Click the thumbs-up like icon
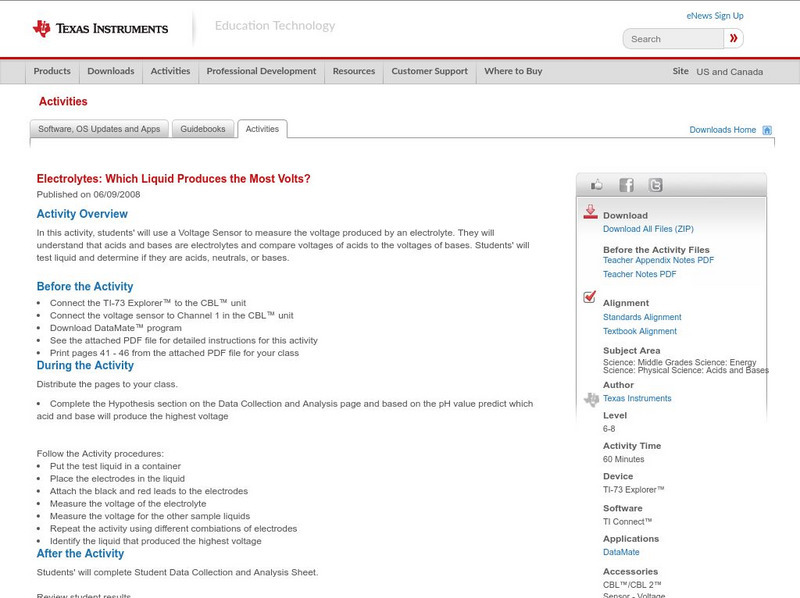Screen dimensions: 800x598 coord(596,185)
